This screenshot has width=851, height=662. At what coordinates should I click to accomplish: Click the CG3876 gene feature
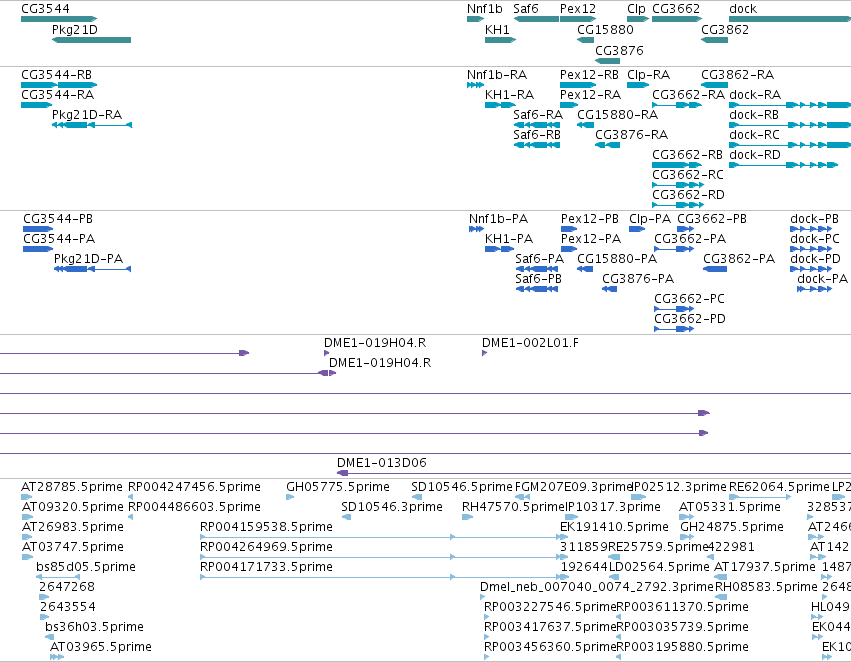click(607, 61)
